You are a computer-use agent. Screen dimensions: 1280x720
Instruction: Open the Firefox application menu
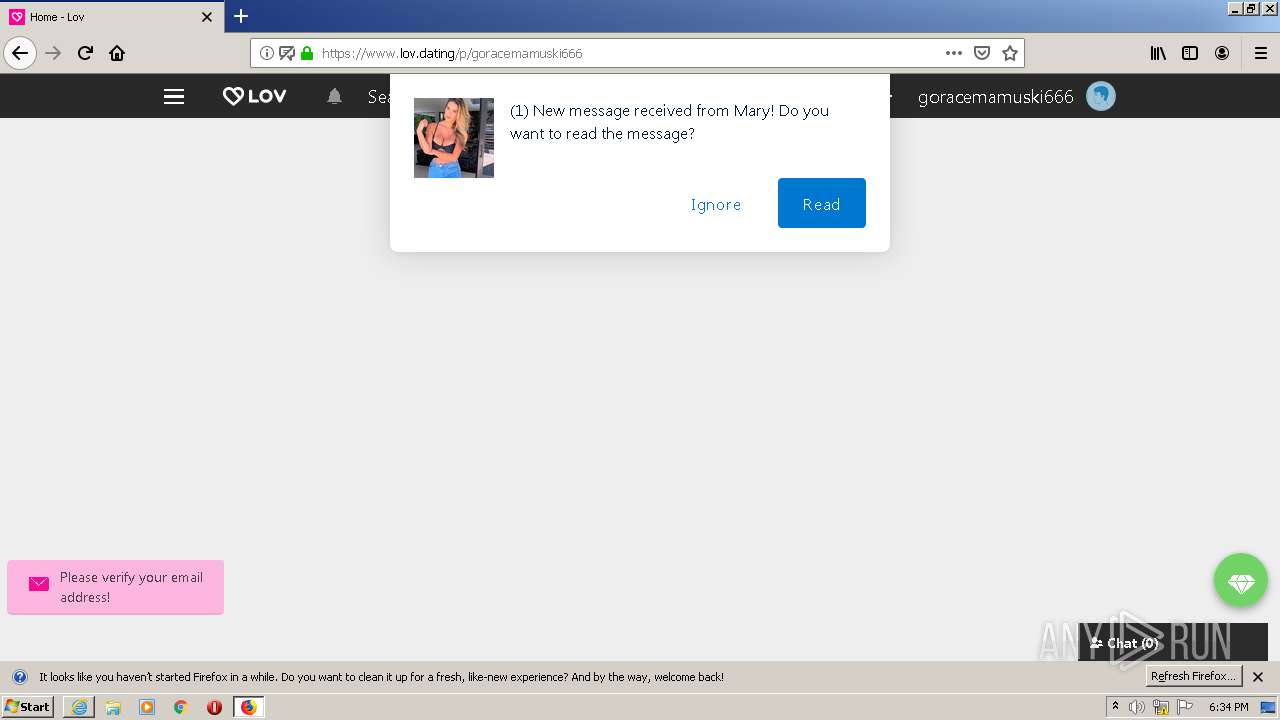click(1261, 53)
